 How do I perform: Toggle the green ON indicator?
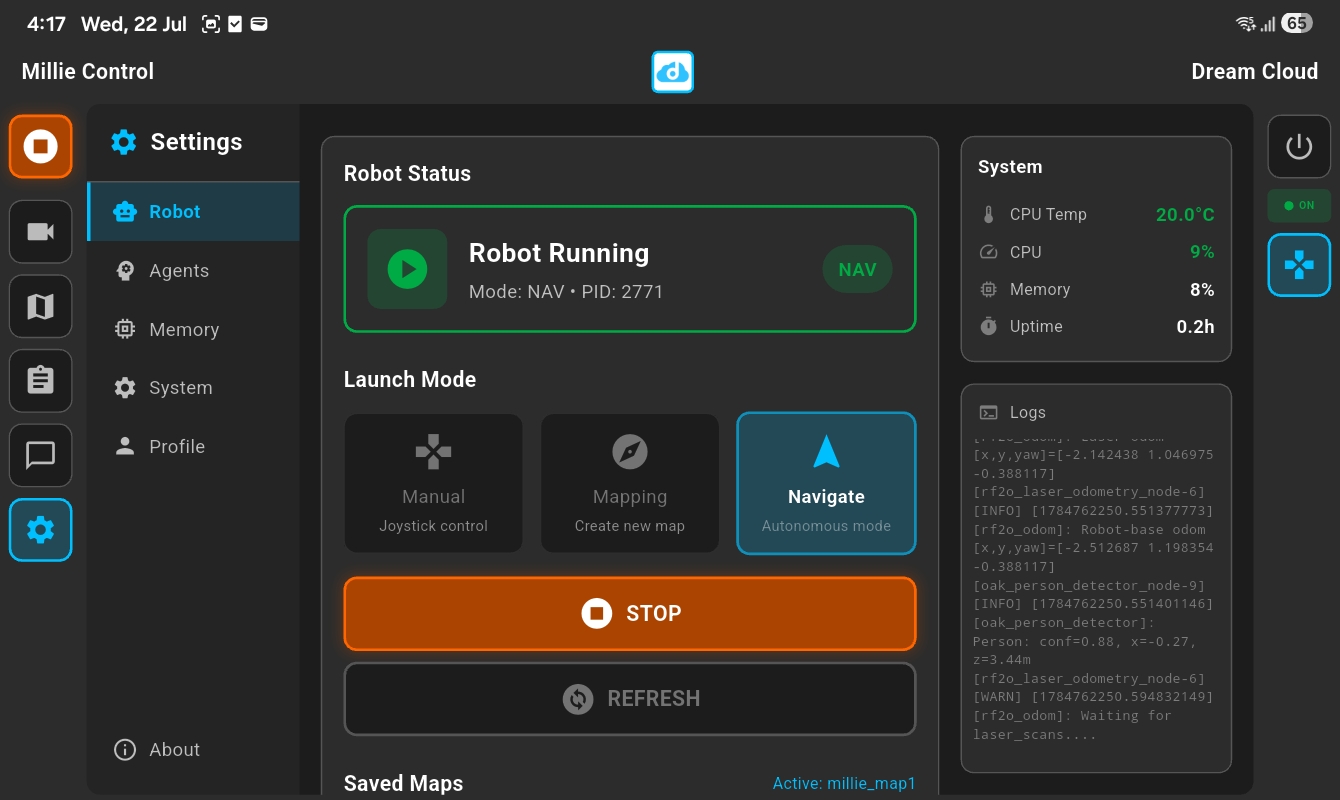(1299, 205)
